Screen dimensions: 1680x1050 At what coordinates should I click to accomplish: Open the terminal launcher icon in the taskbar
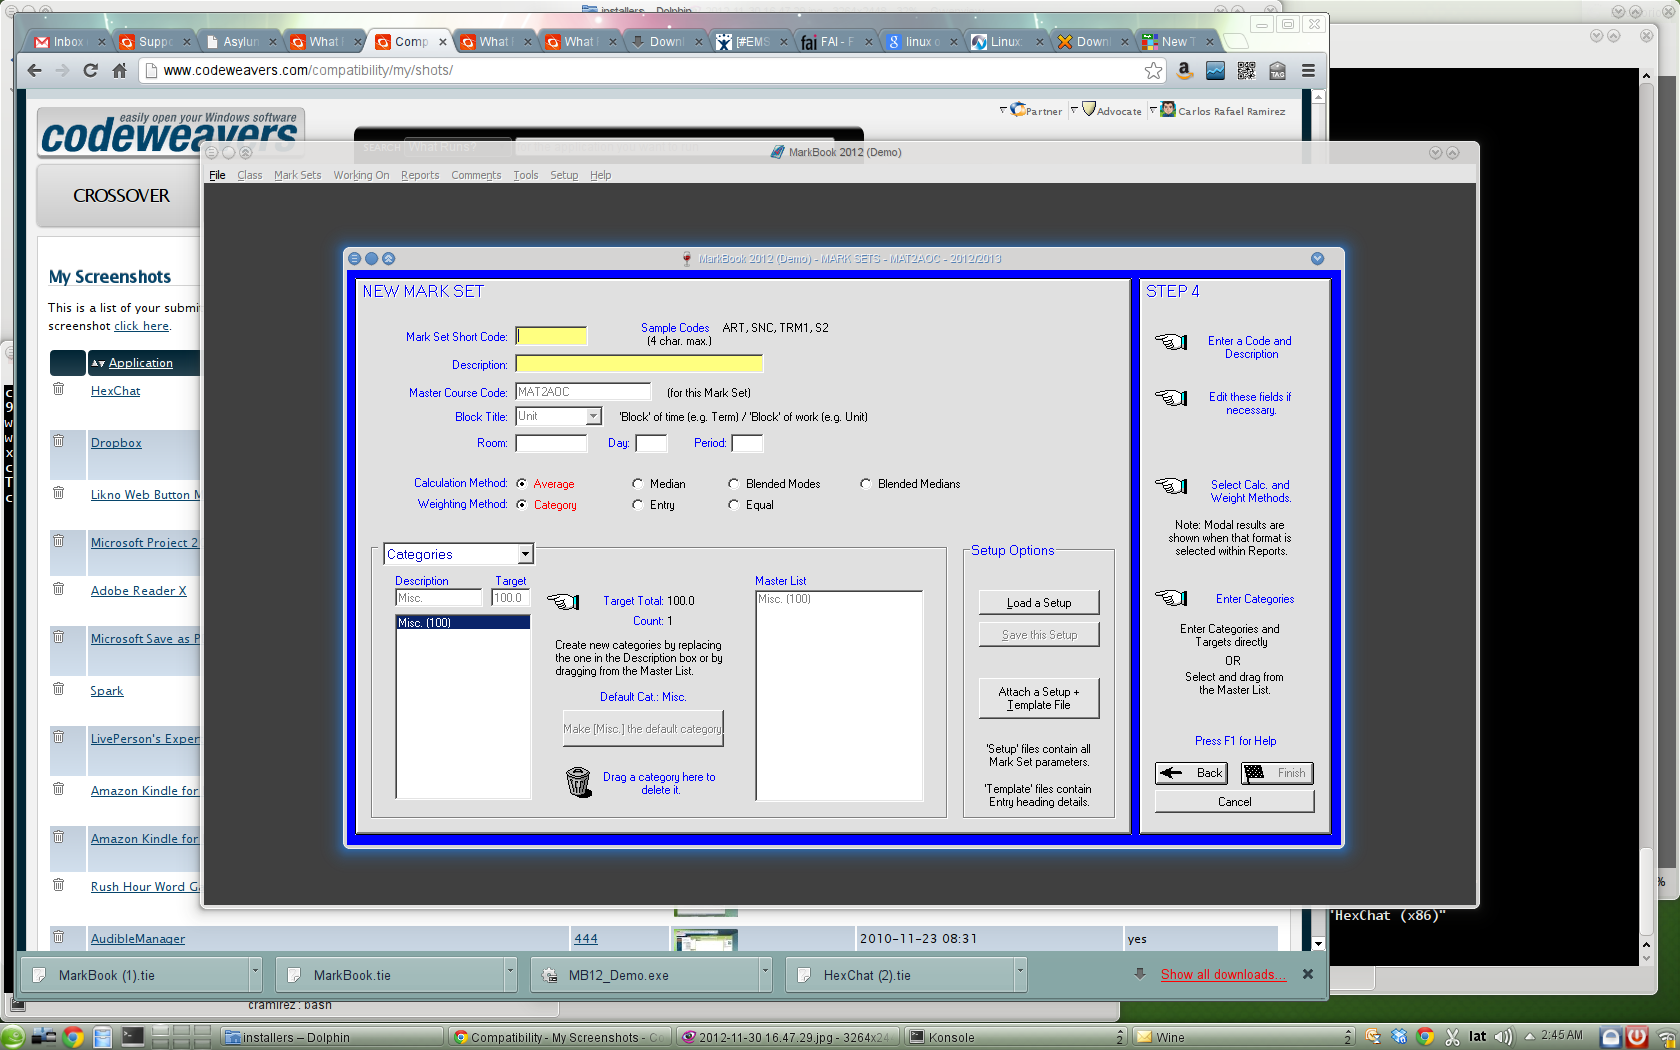pyautogui.click(x=132, y=1037)
